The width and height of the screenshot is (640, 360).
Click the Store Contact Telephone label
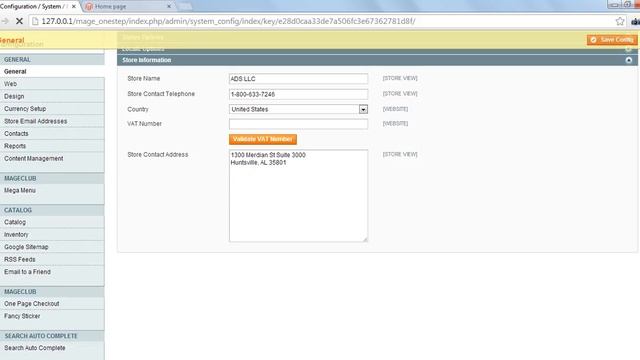click(x=161, y=94)
